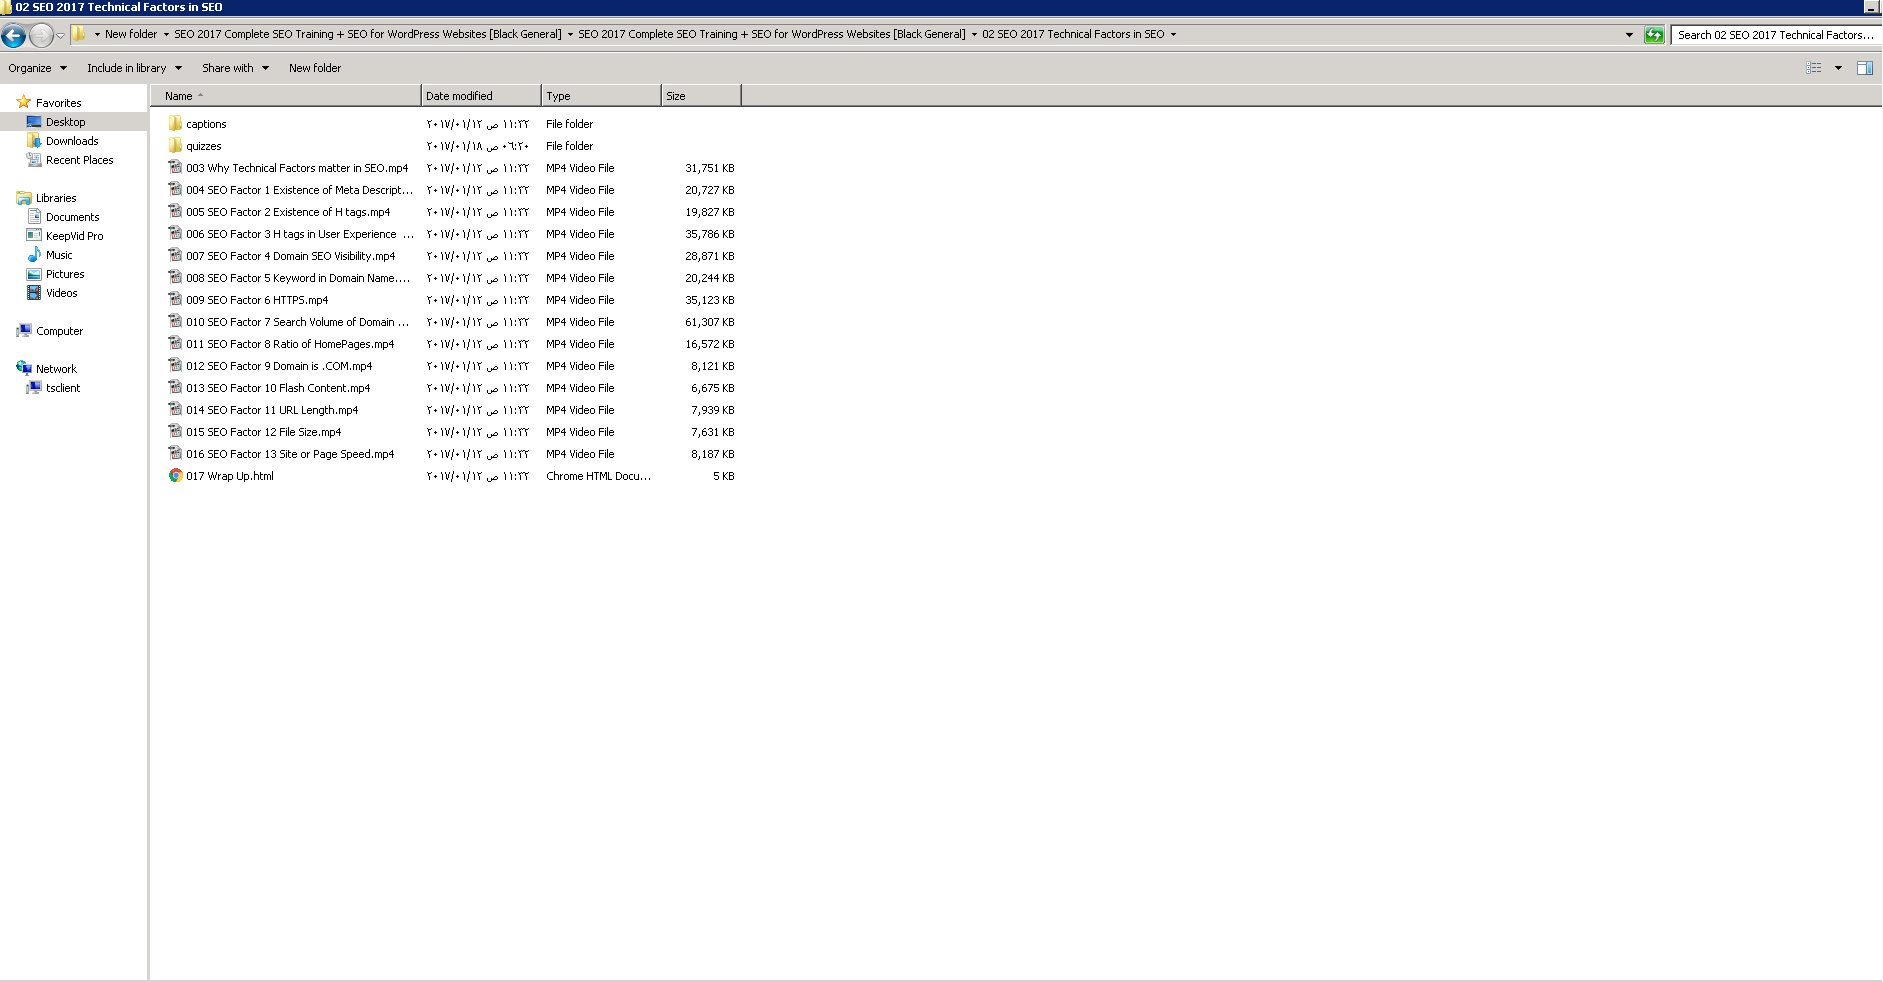The width and height of the screenshot is (1883, 982).
Task: Select the 009 SEO Factor 6 HTTPS.mp4 file
Action: [x=257, y=300]
